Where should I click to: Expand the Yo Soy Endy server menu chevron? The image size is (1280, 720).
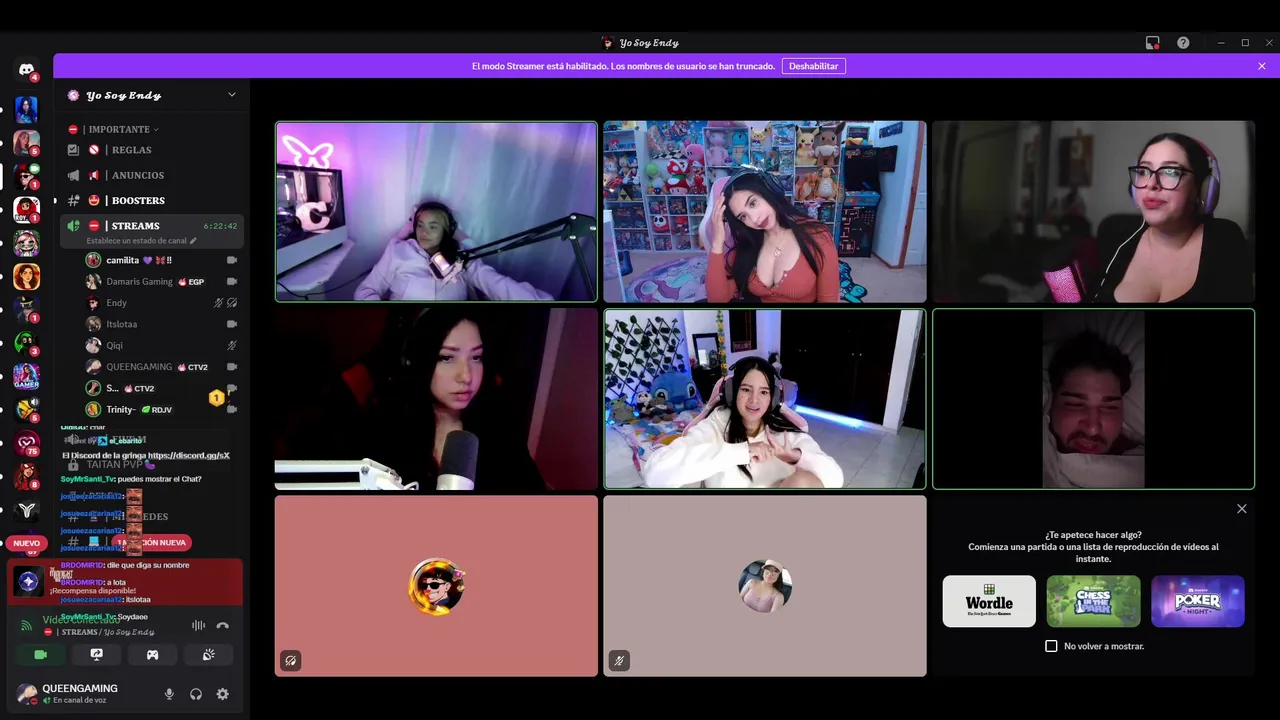[x=232, y=95]
